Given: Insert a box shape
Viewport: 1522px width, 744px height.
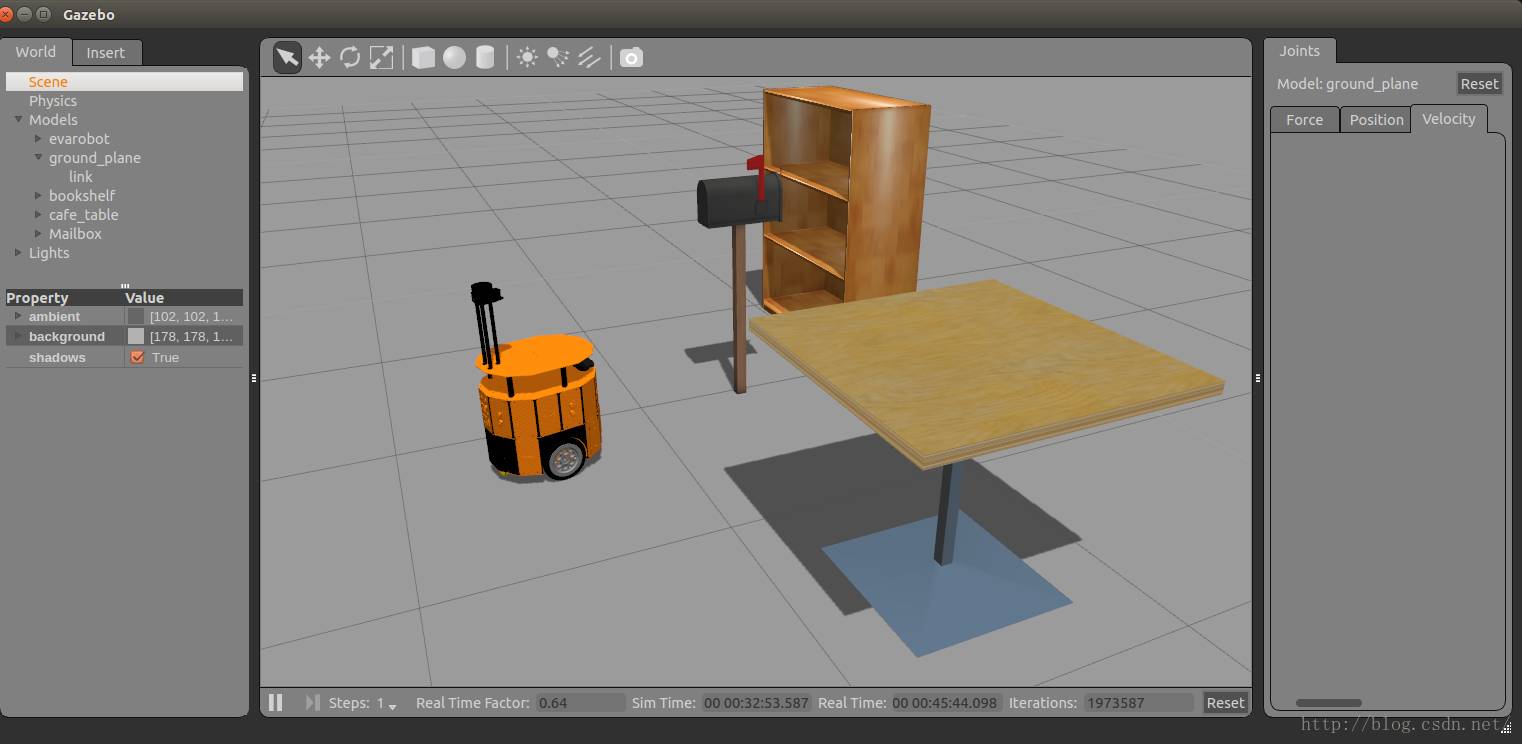Looking at the screenshot, I should [423, 57].
